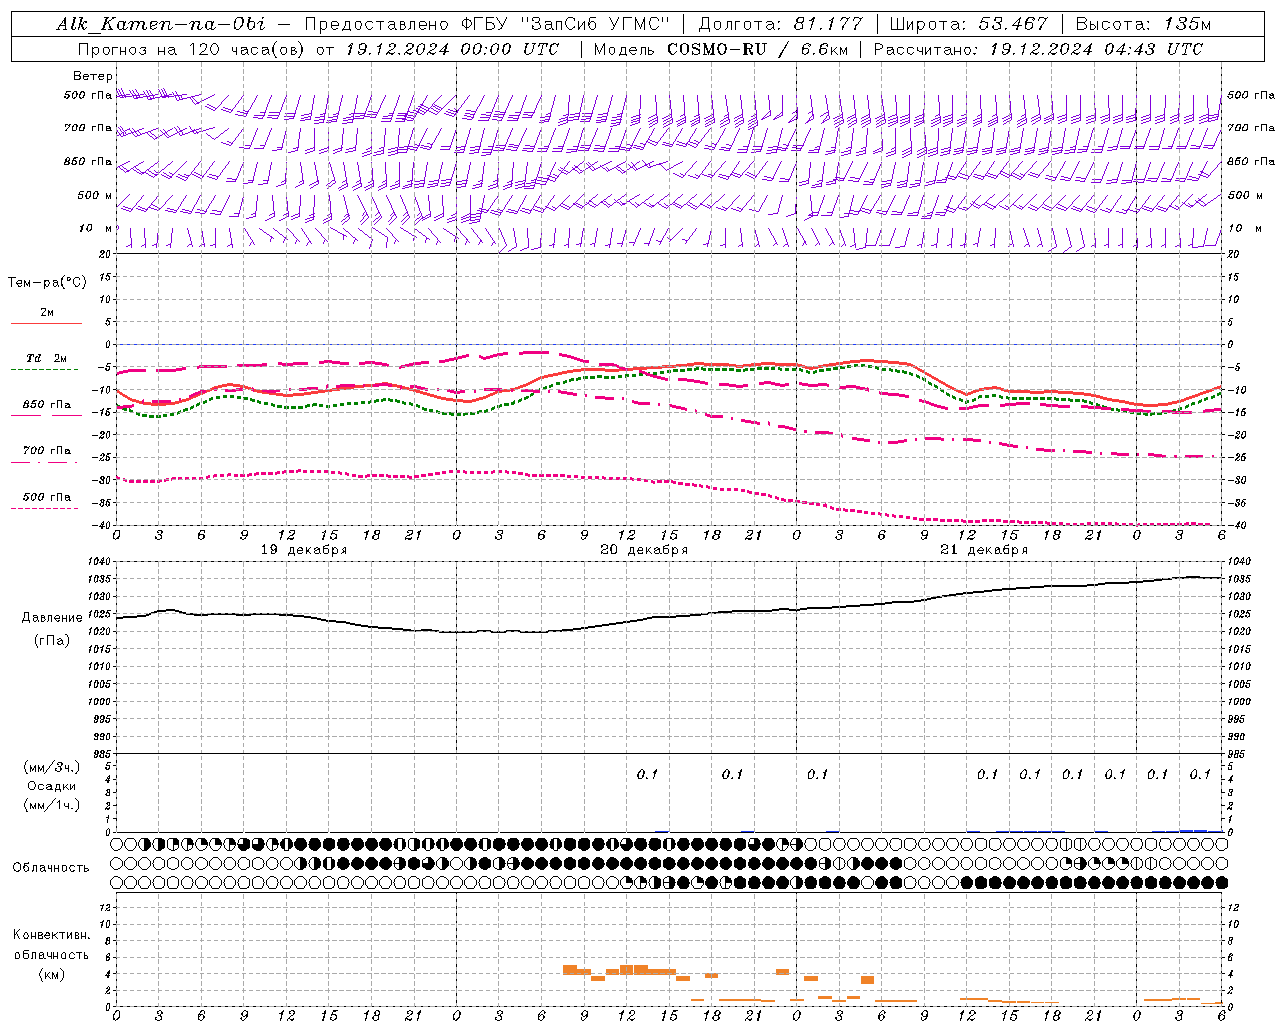This screenshot has height=1024, width=1280.
Task: Click the Долгота: 81.177 header field
Action: (x=780, y=24)
